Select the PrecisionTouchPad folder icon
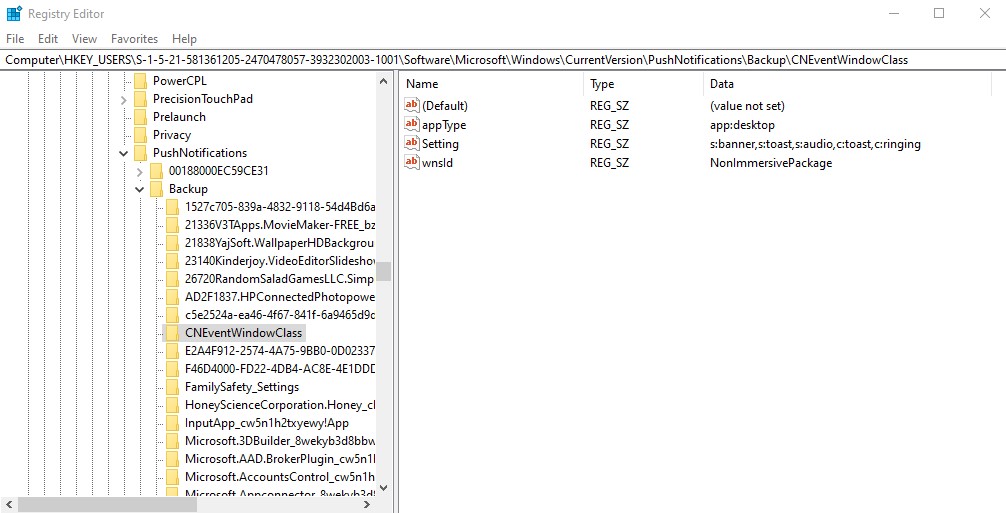The image size is (1006, 513). pos(141,99)
